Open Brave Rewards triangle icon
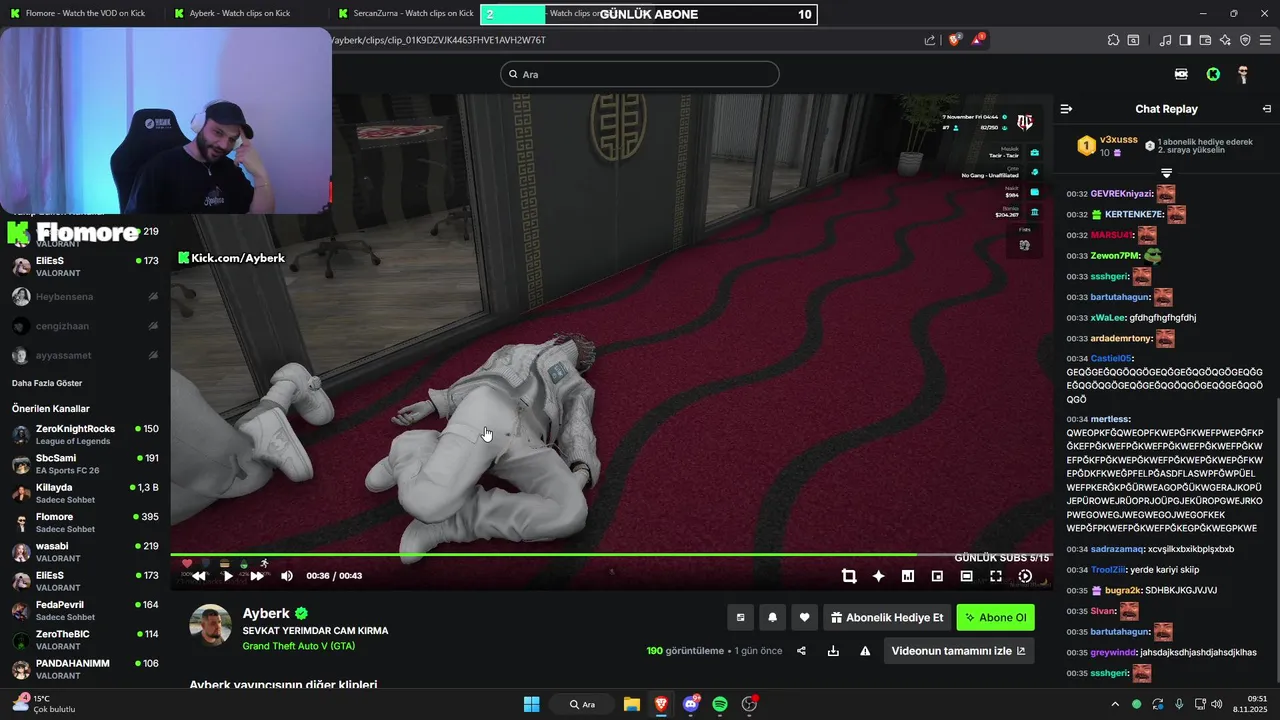This screenshot has width=1280, height=720. (978, 40)
